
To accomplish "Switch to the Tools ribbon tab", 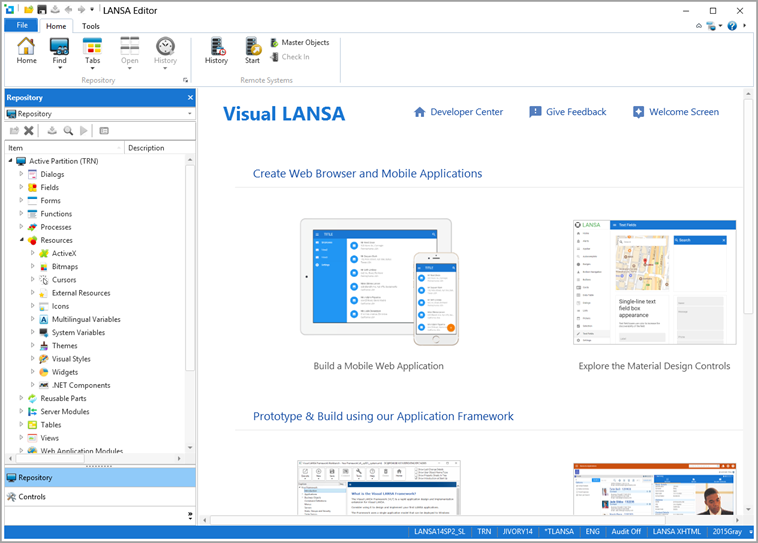I will pos(90,26).
